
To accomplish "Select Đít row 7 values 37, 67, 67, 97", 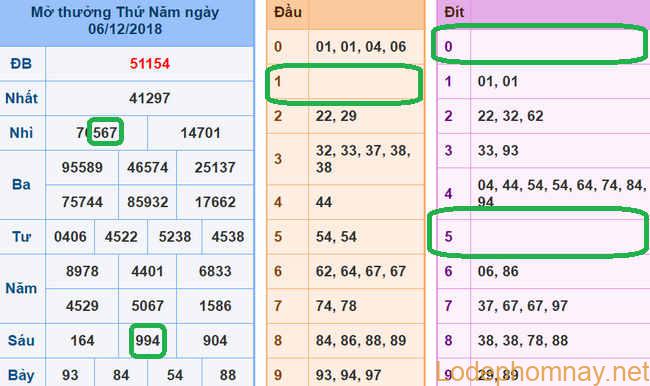I will [523, 306].
